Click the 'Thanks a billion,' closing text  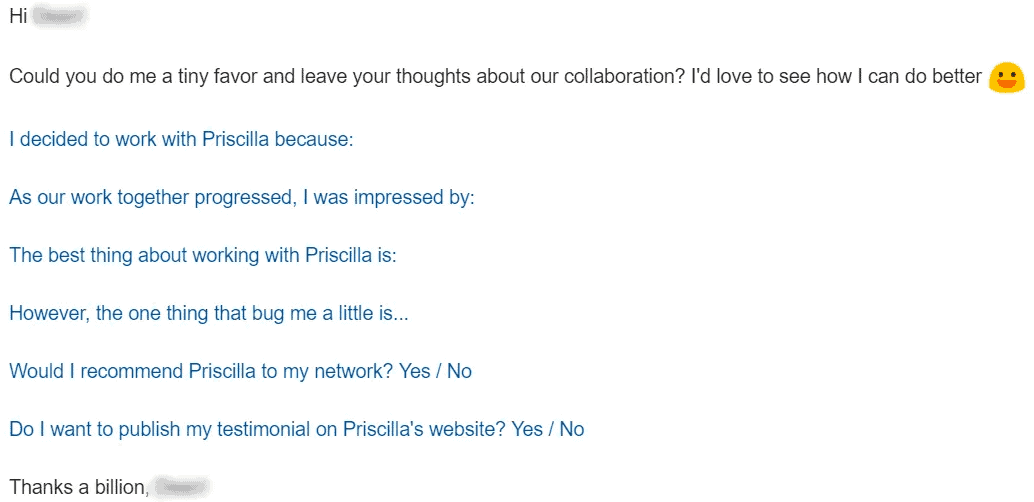pos(79,487)
